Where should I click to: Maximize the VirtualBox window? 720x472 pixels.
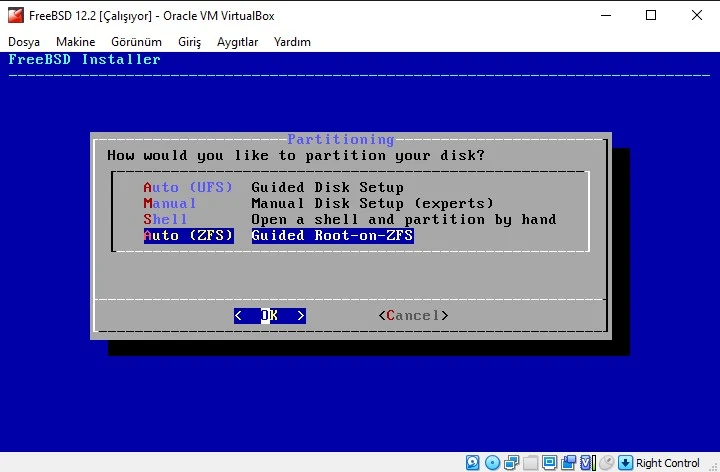click(651, 15)
